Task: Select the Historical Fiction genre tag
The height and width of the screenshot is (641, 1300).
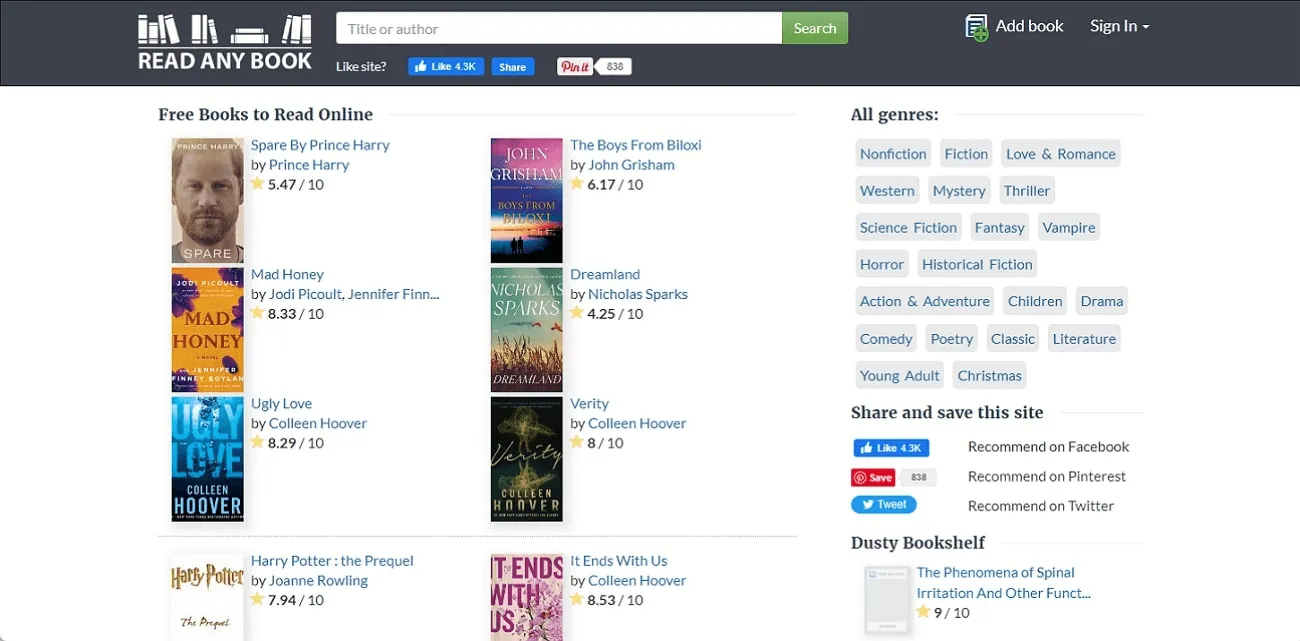Action: [976, 265]
